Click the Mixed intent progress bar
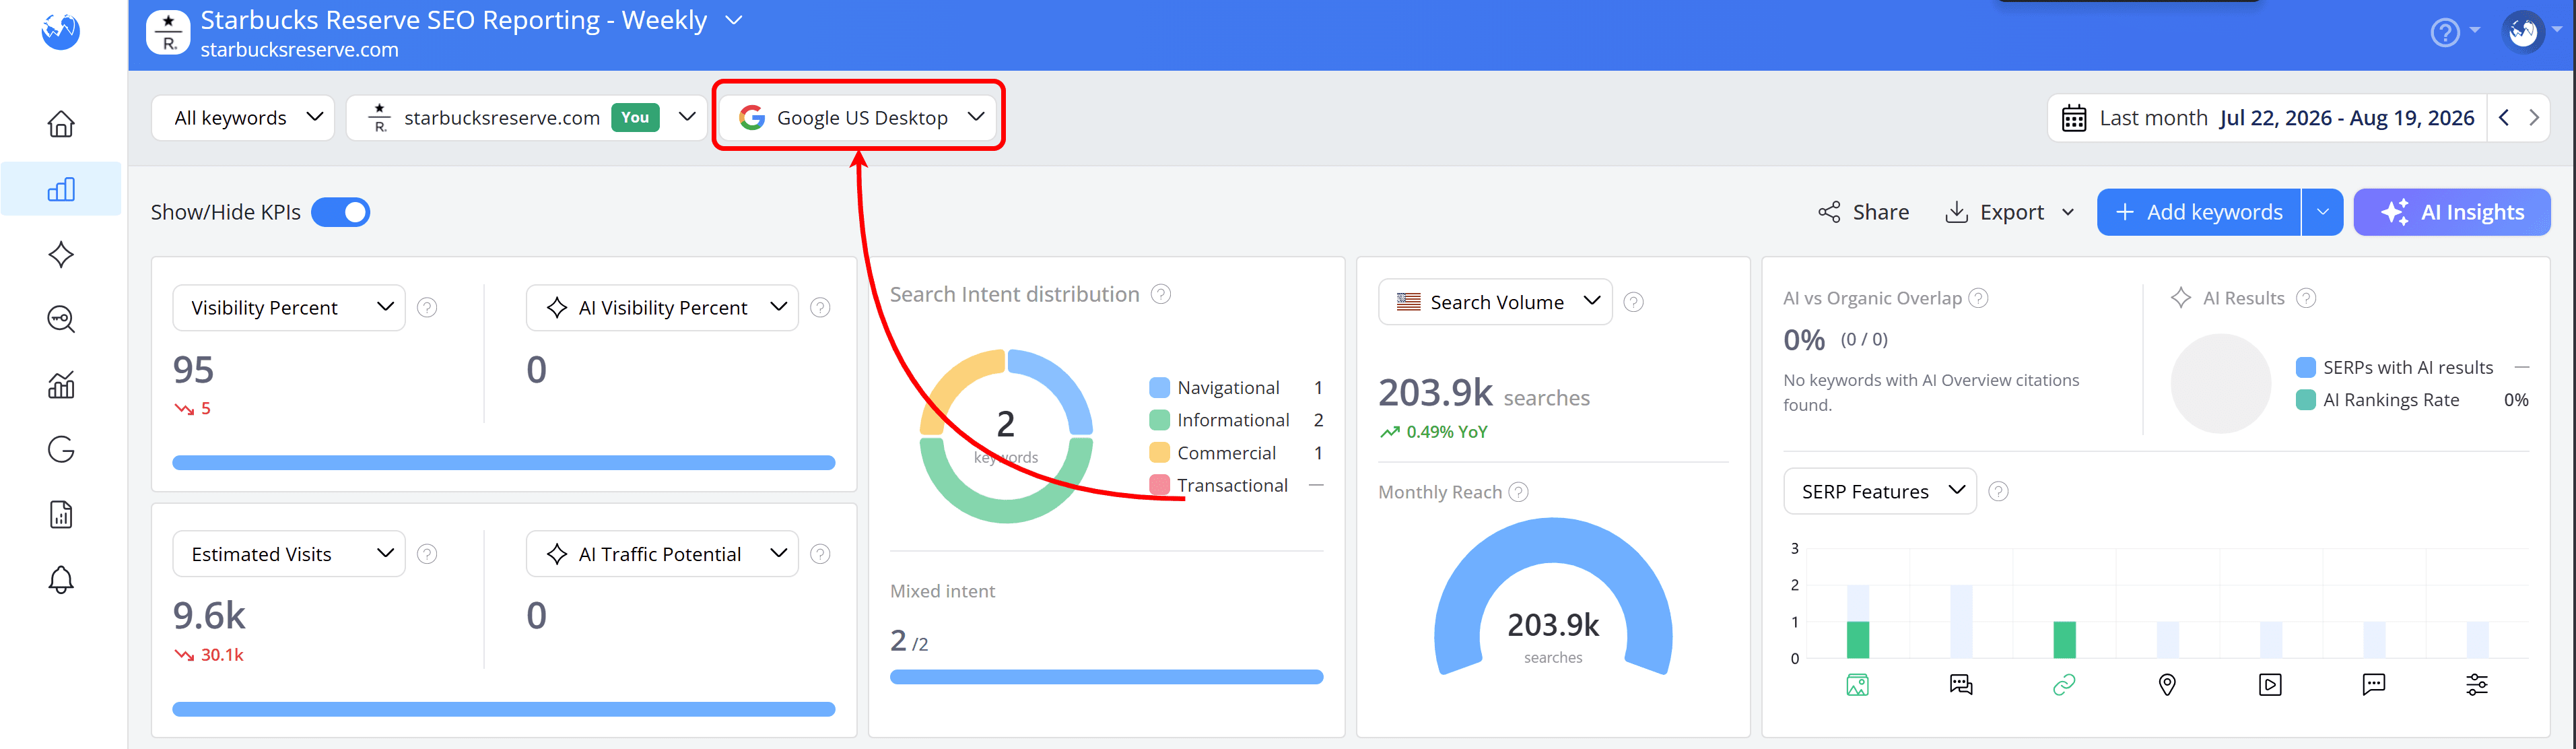 [x=1106, y=677]
